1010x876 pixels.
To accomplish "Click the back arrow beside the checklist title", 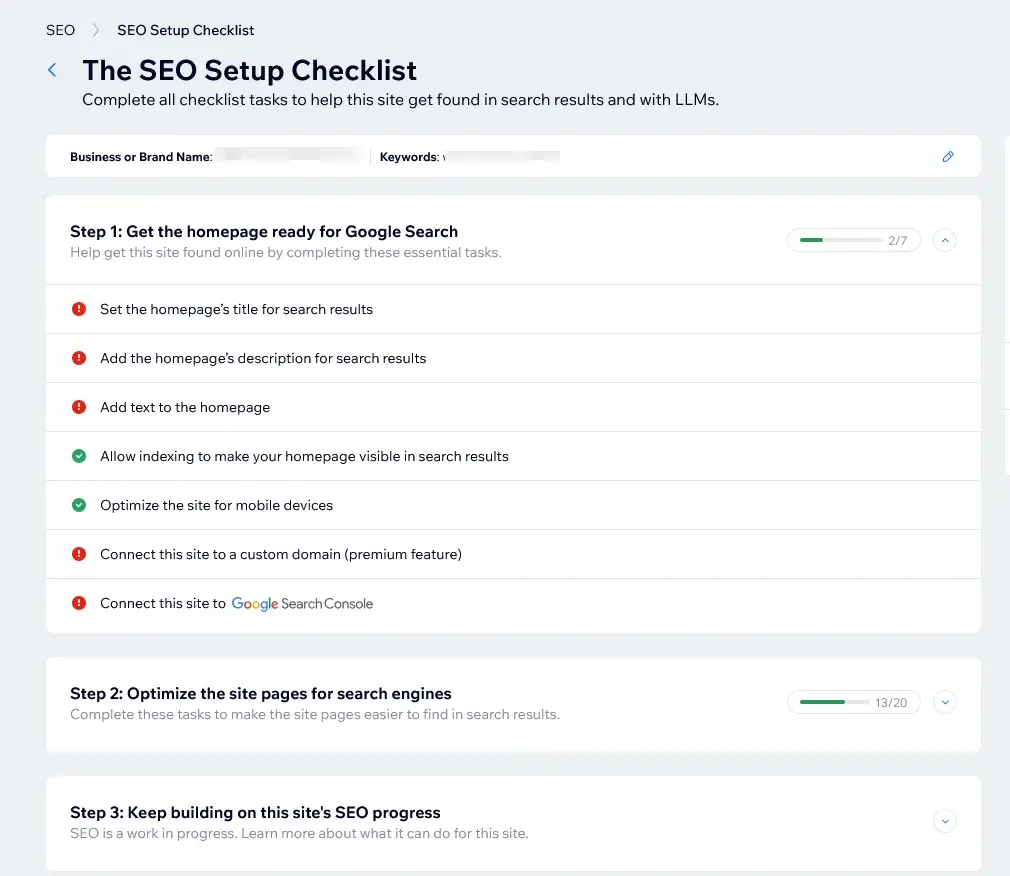I will point(51,69).
